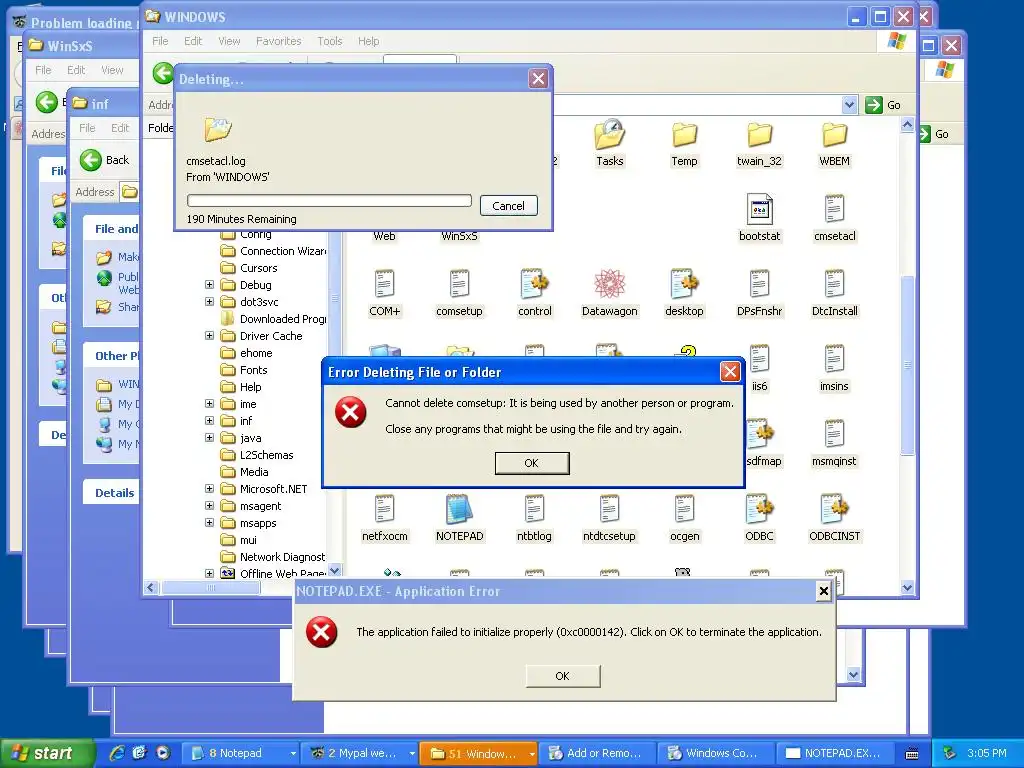Open File menu in WINDOWS window
1024x768 pixels.
click(x=160, y=41)
